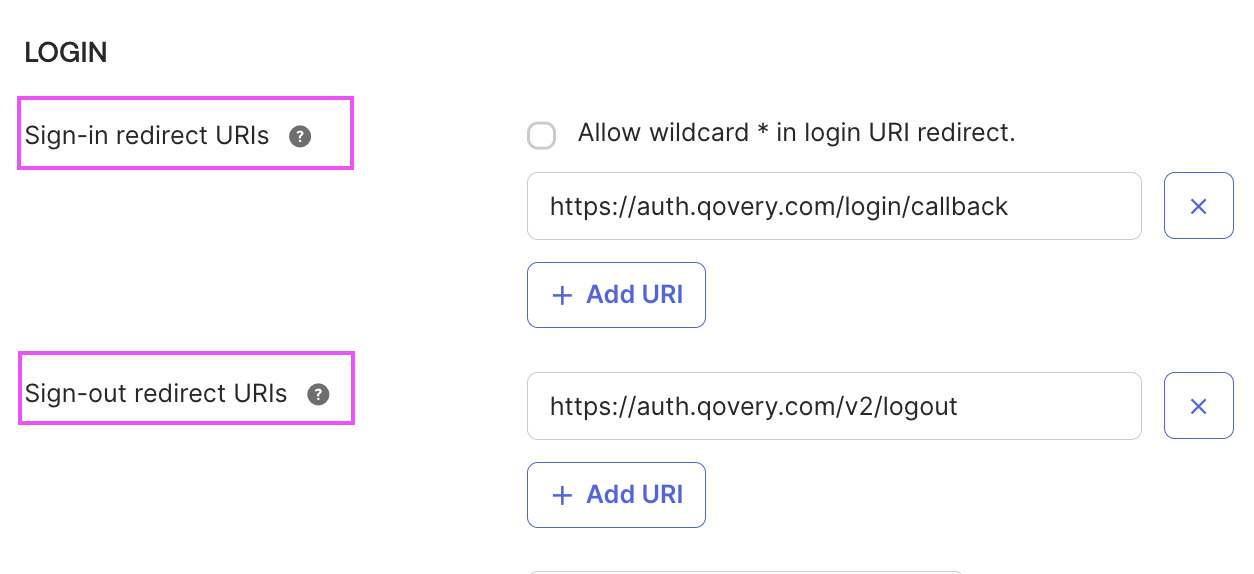Remove the v2/logout URI with the X
This screenshot has height=574, width=1254.
point(1198,406)
